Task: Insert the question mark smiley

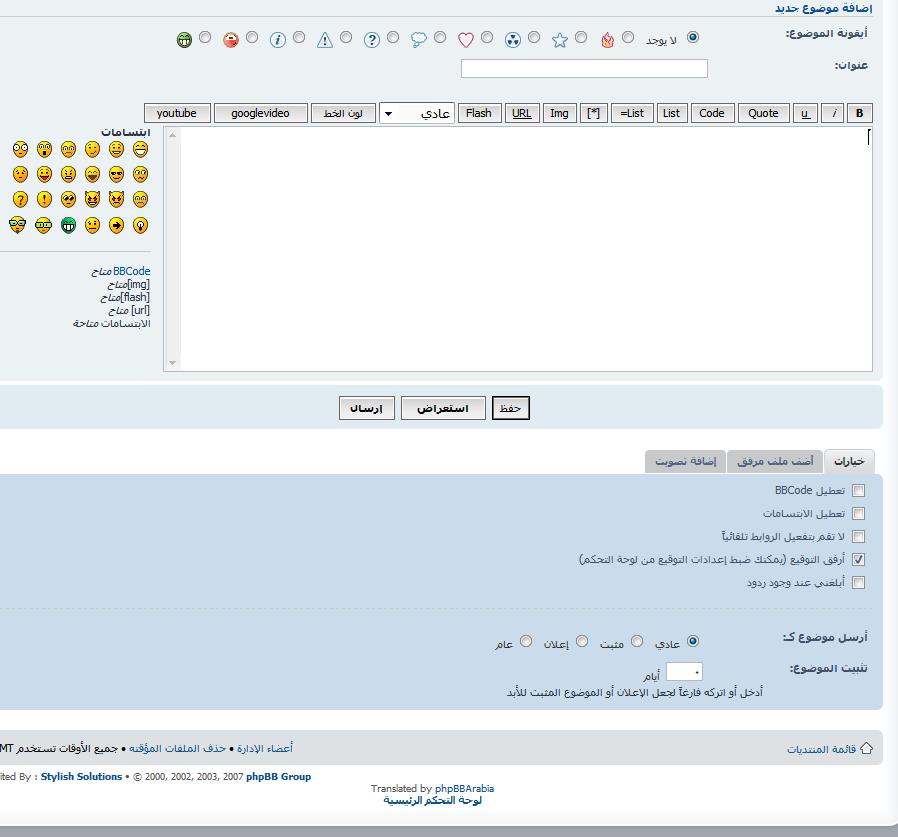Action: tap(20, 199)
